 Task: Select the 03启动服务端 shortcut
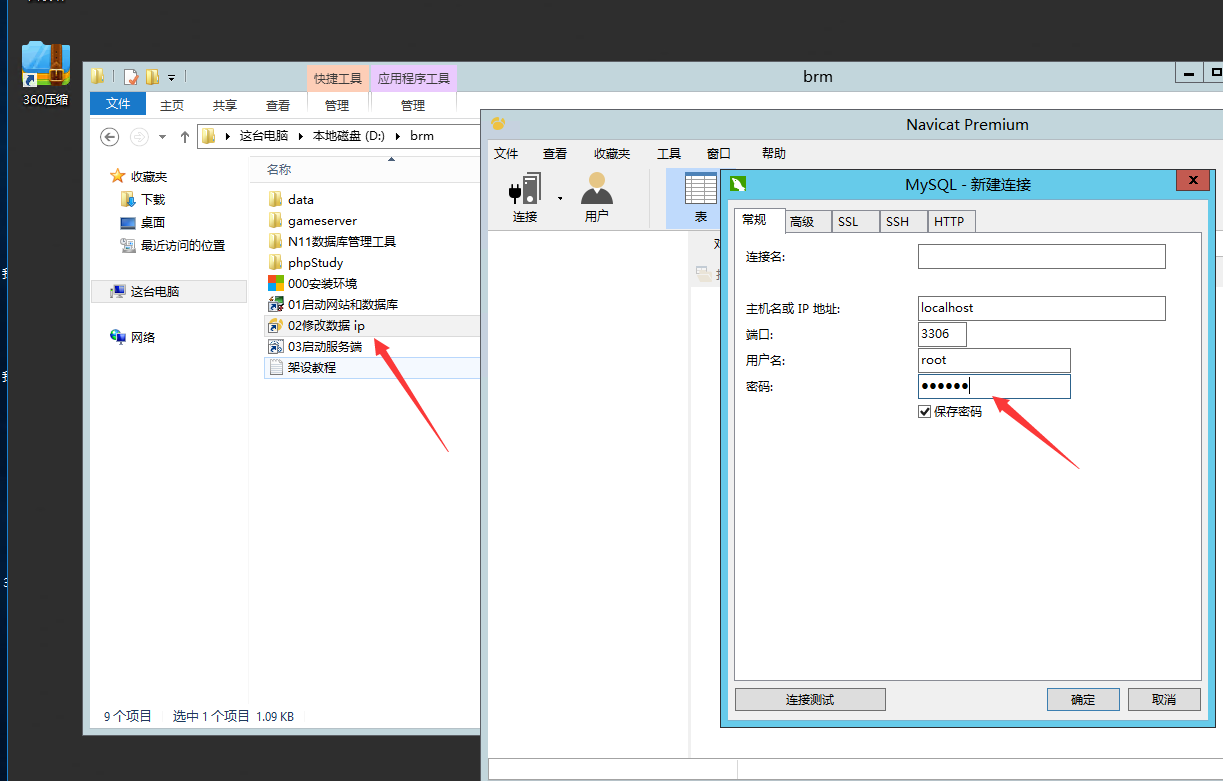[x=315, y=347]
